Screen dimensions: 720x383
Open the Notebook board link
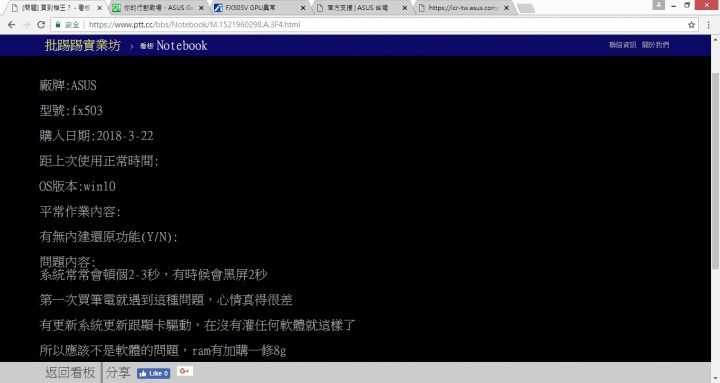pyautogui.click(x=174, y=45)
